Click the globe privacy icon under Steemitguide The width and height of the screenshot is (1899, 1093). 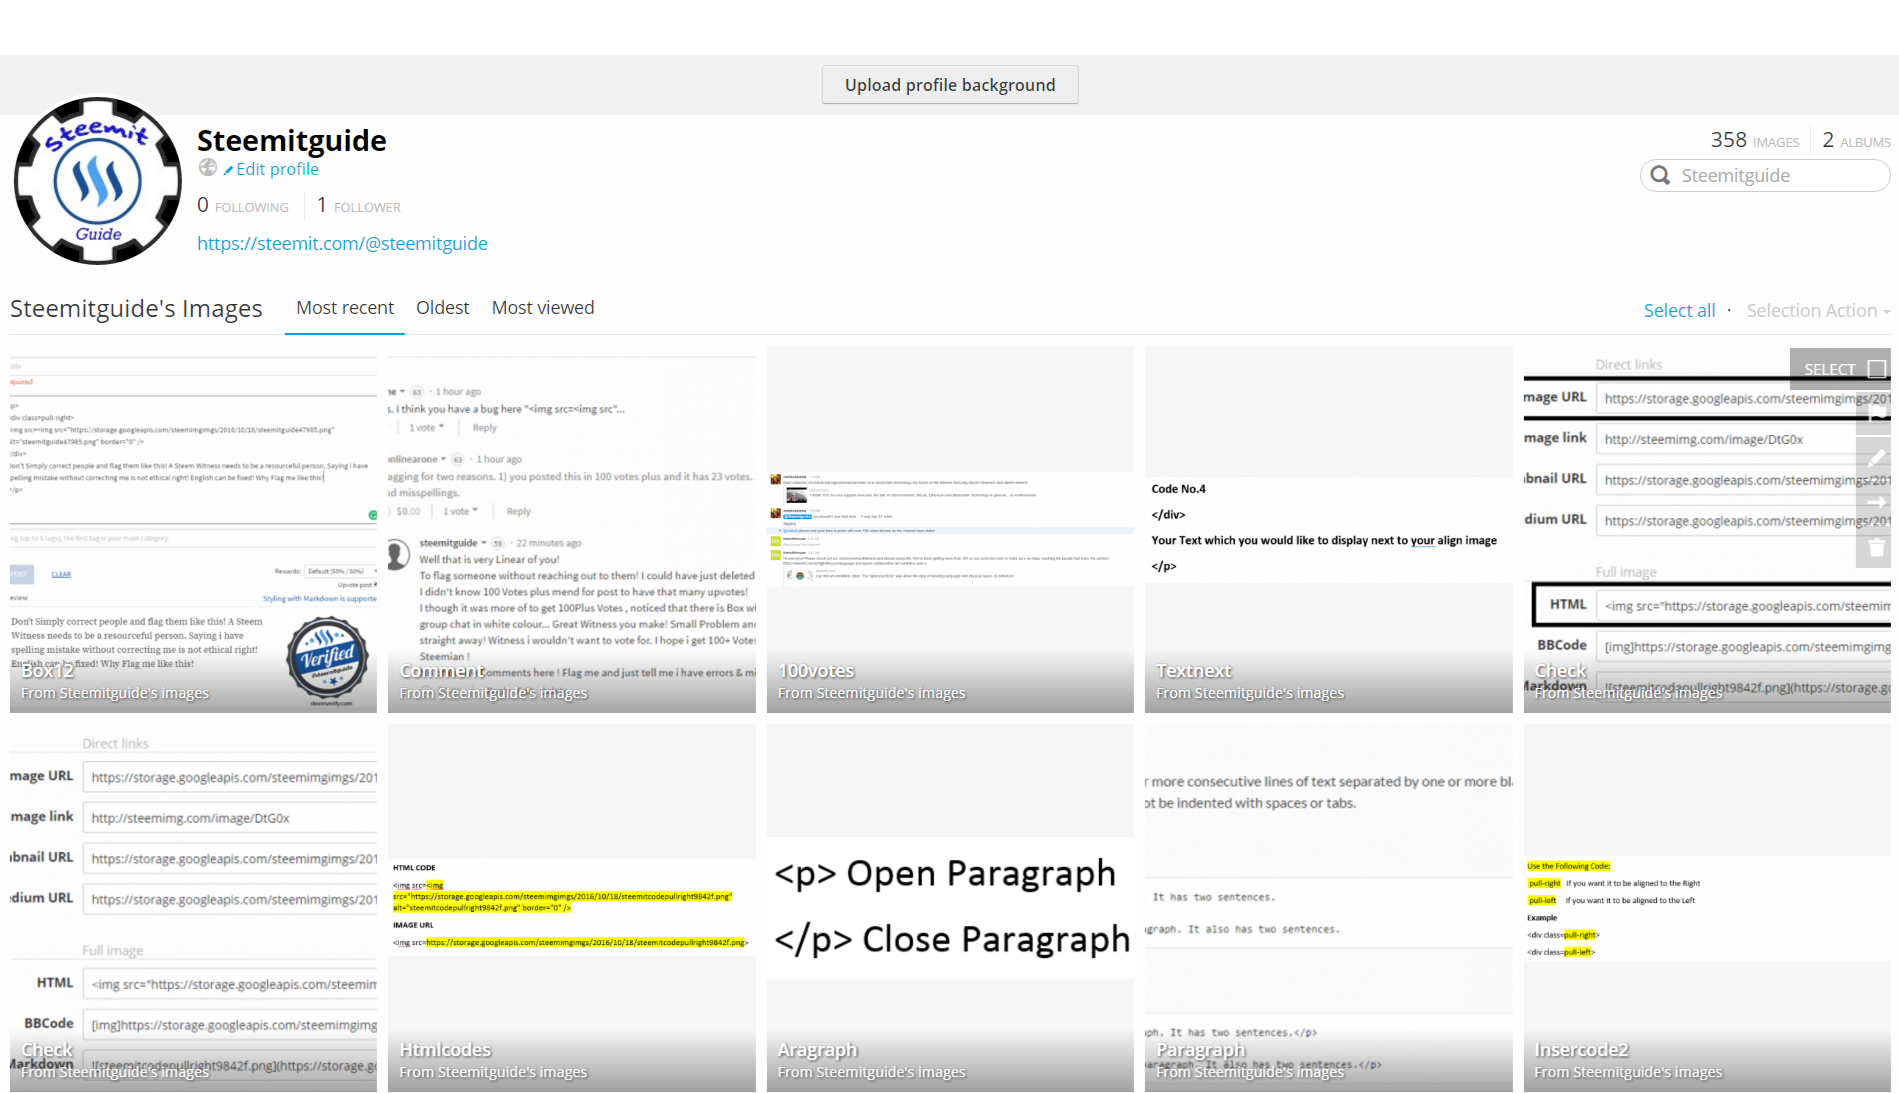(208, 168)
